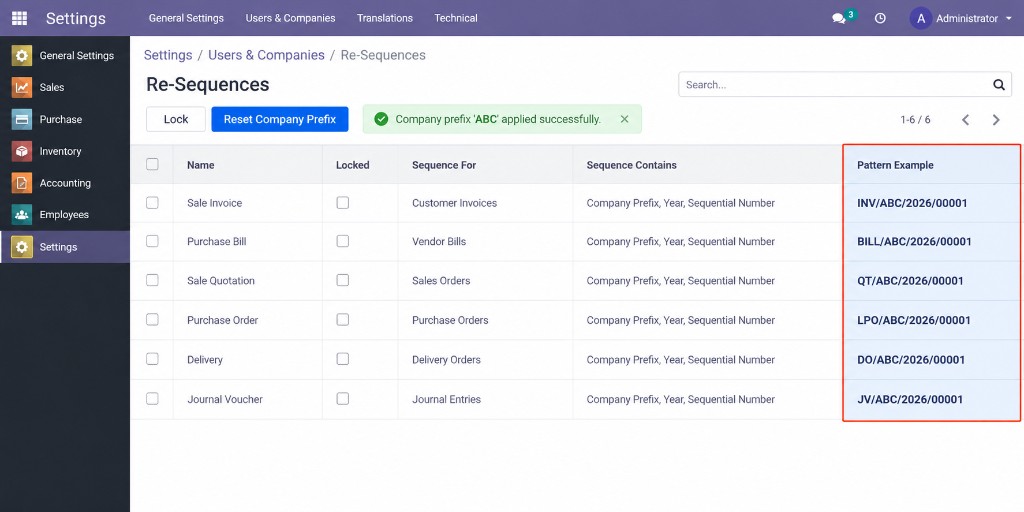Click the Settings breadcrumb link
Viewport: 1024px width, 512px height.
click(168, 55)
